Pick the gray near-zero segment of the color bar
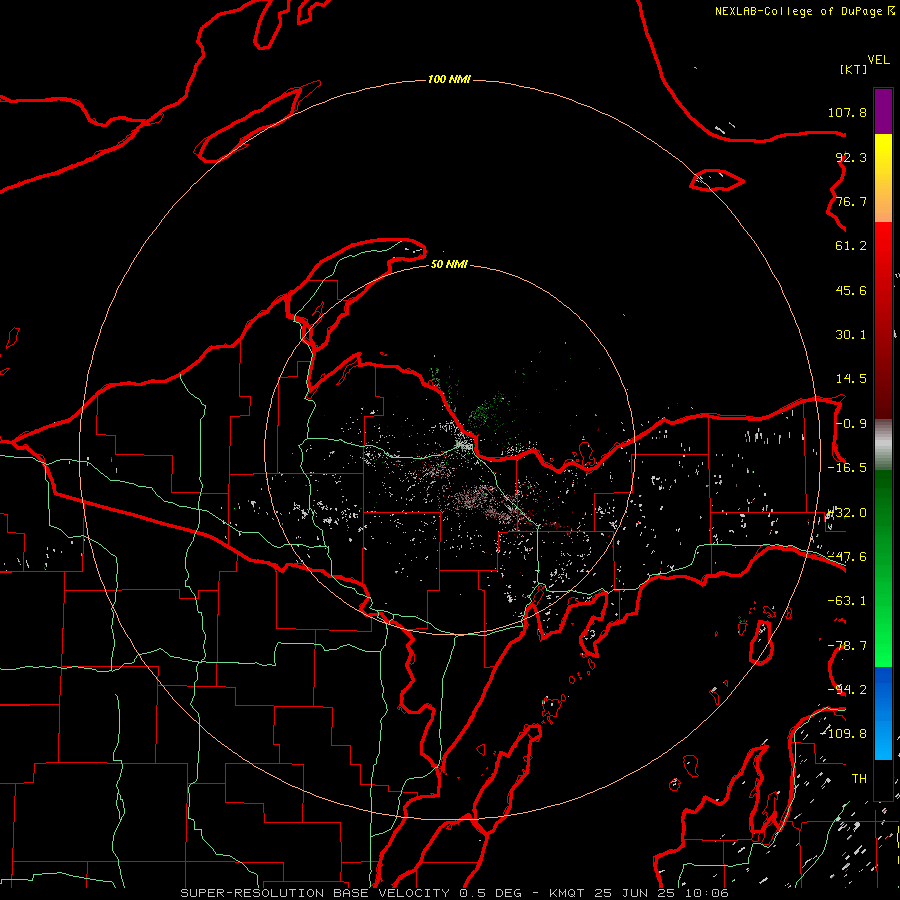 pyautogui.click(x=883, y=444)
